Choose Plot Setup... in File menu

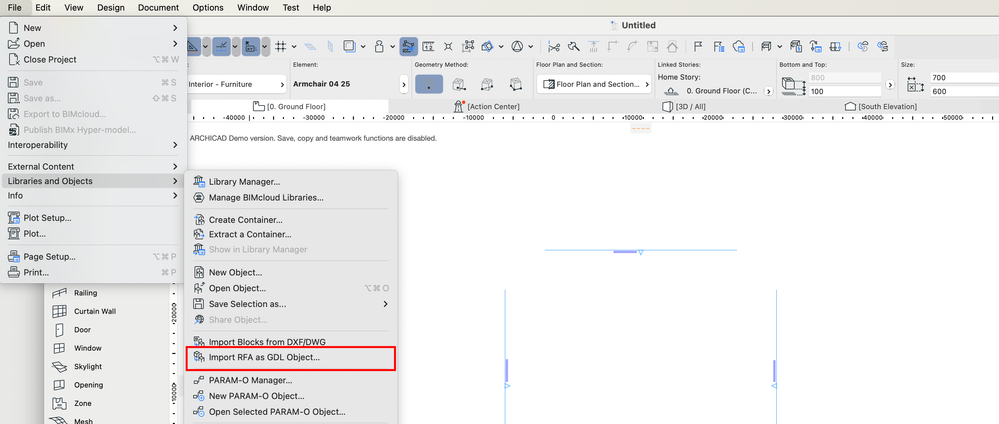93,218
